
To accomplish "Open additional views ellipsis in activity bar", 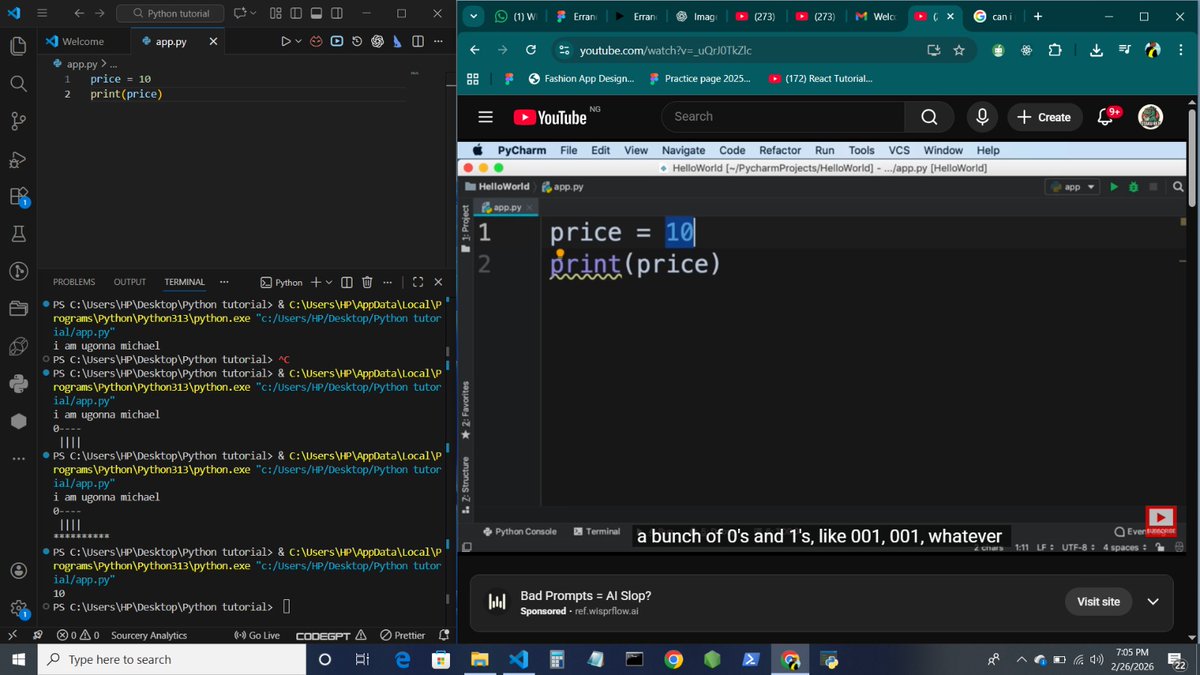I will 18,459.
